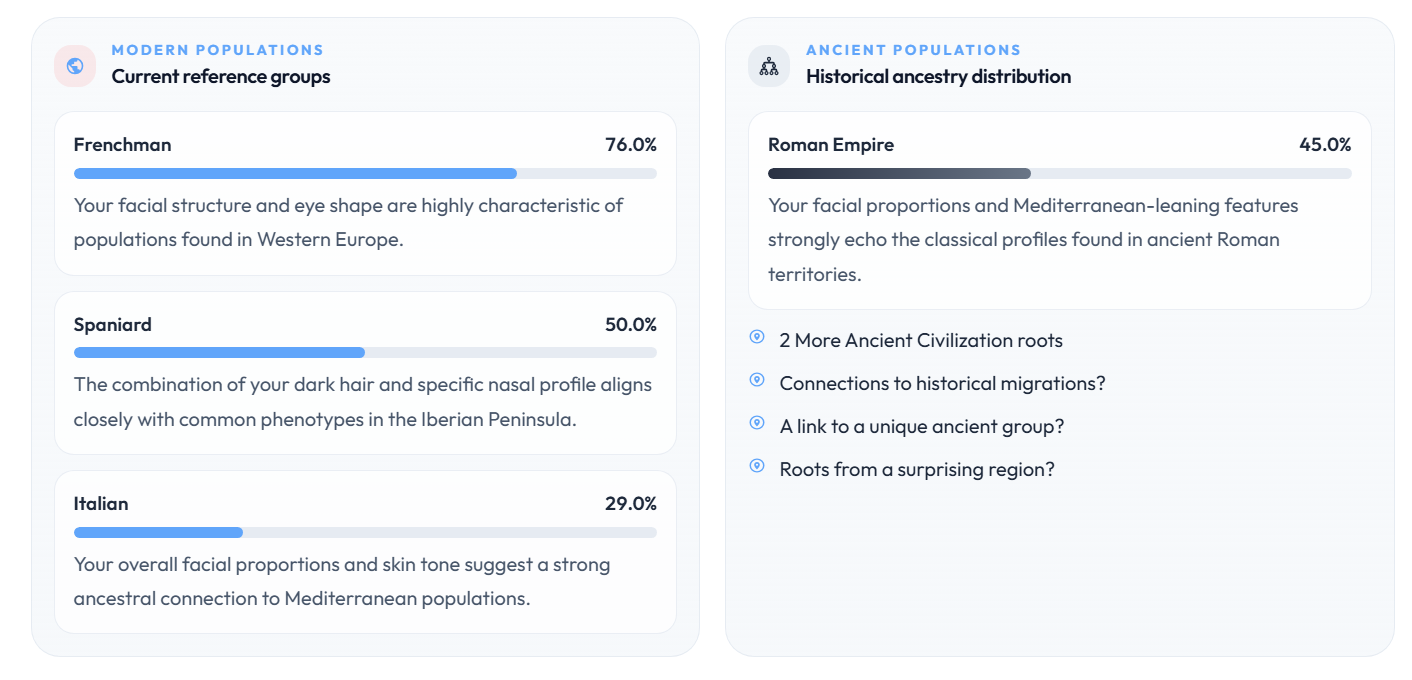Screen dimensions: 1412x680
Task: Select the Italian result title
Action: pyautogui.click(x=101, y=504)
